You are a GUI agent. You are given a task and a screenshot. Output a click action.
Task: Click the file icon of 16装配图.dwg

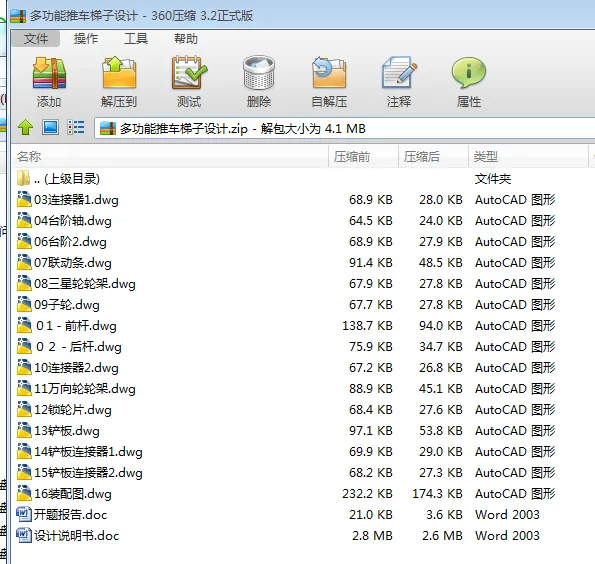(x=24, y=493)
